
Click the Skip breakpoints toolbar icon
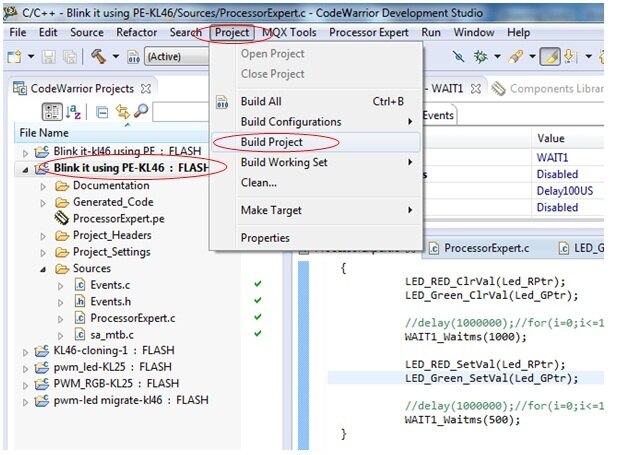(458, 57)
